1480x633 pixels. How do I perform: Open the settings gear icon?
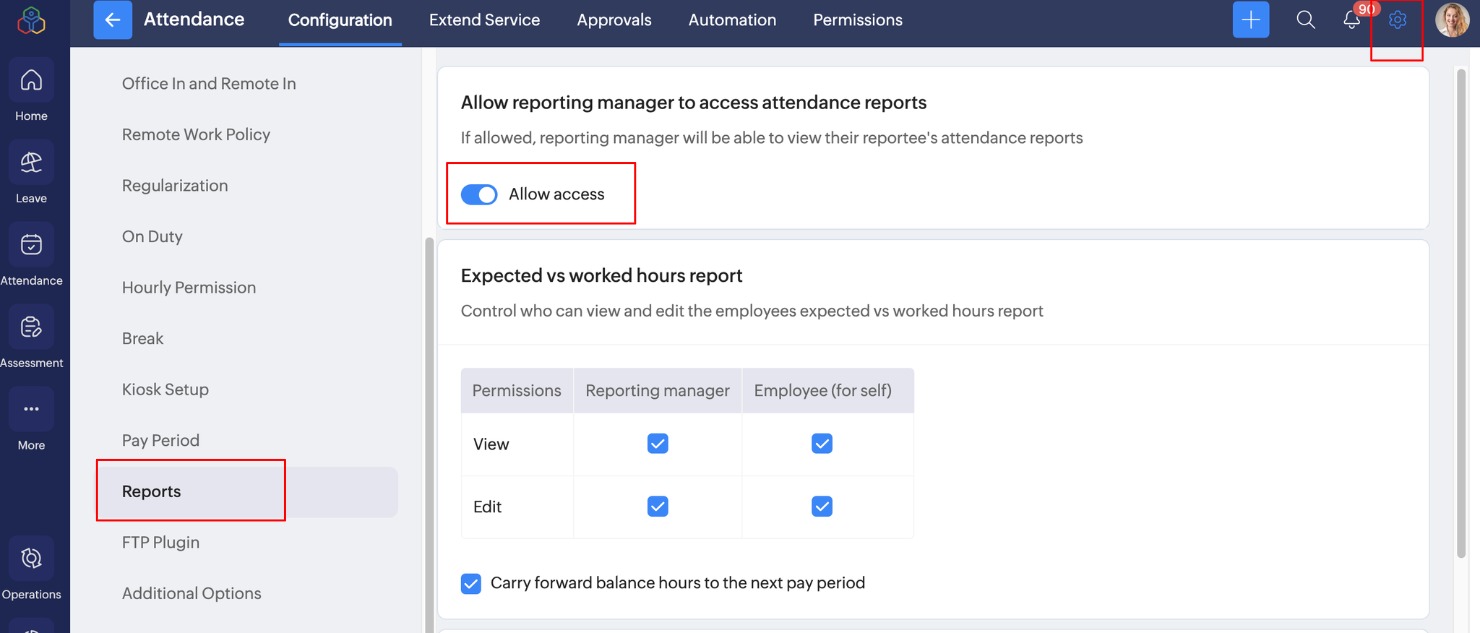click(x=1397, y=20)
